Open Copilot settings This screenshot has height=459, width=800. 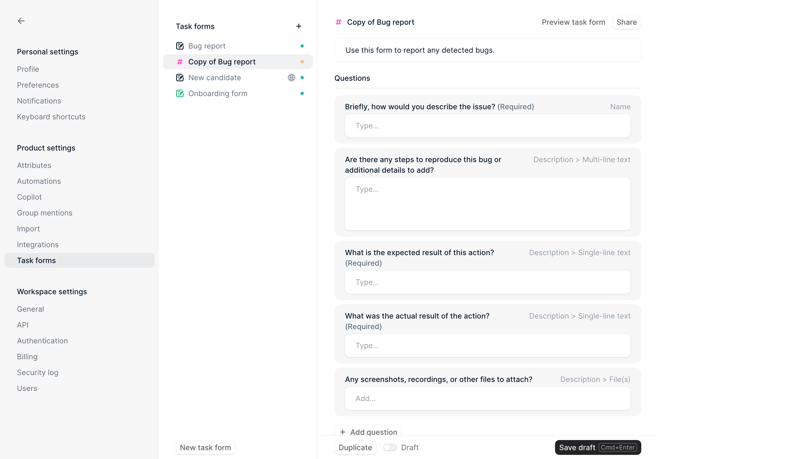pyautogui.click(x=29, y=197)
